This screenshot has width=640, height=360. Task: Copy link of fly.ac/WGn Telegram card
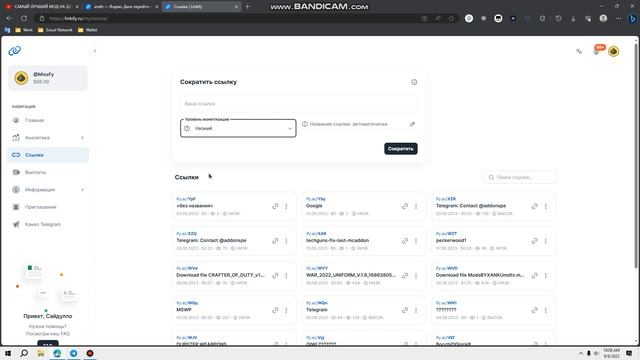(405, 310)
